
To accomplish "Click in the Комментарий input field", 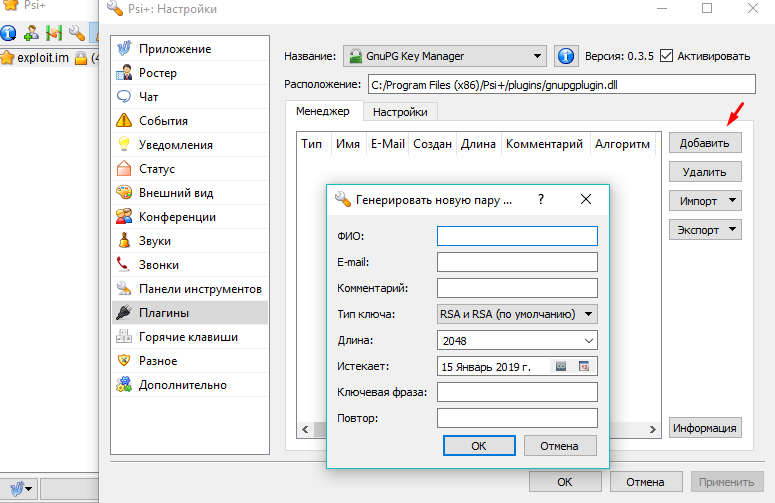I will (x=517, y=288).
